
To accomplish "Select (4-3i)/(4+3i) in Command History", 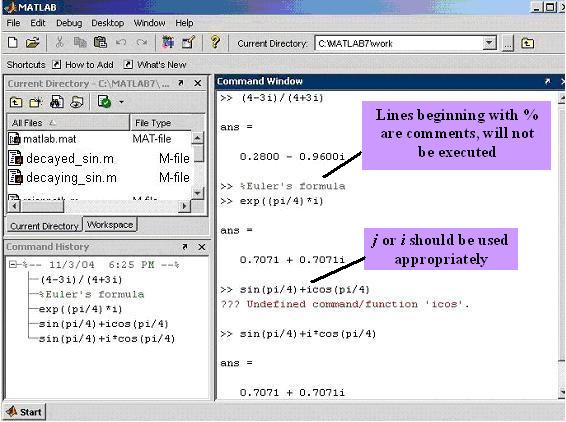I will (x=82, y=280).
